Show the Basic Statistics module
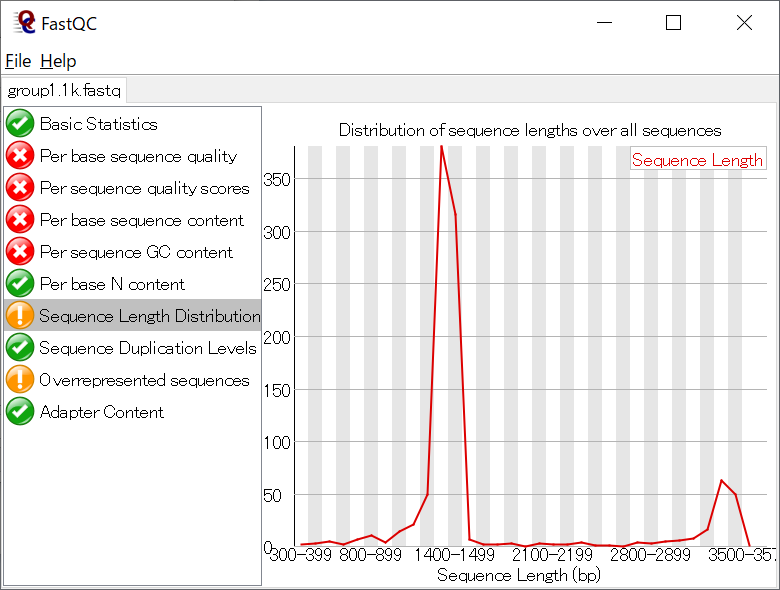This screenshot has height=590, width=780. (132, 124)
